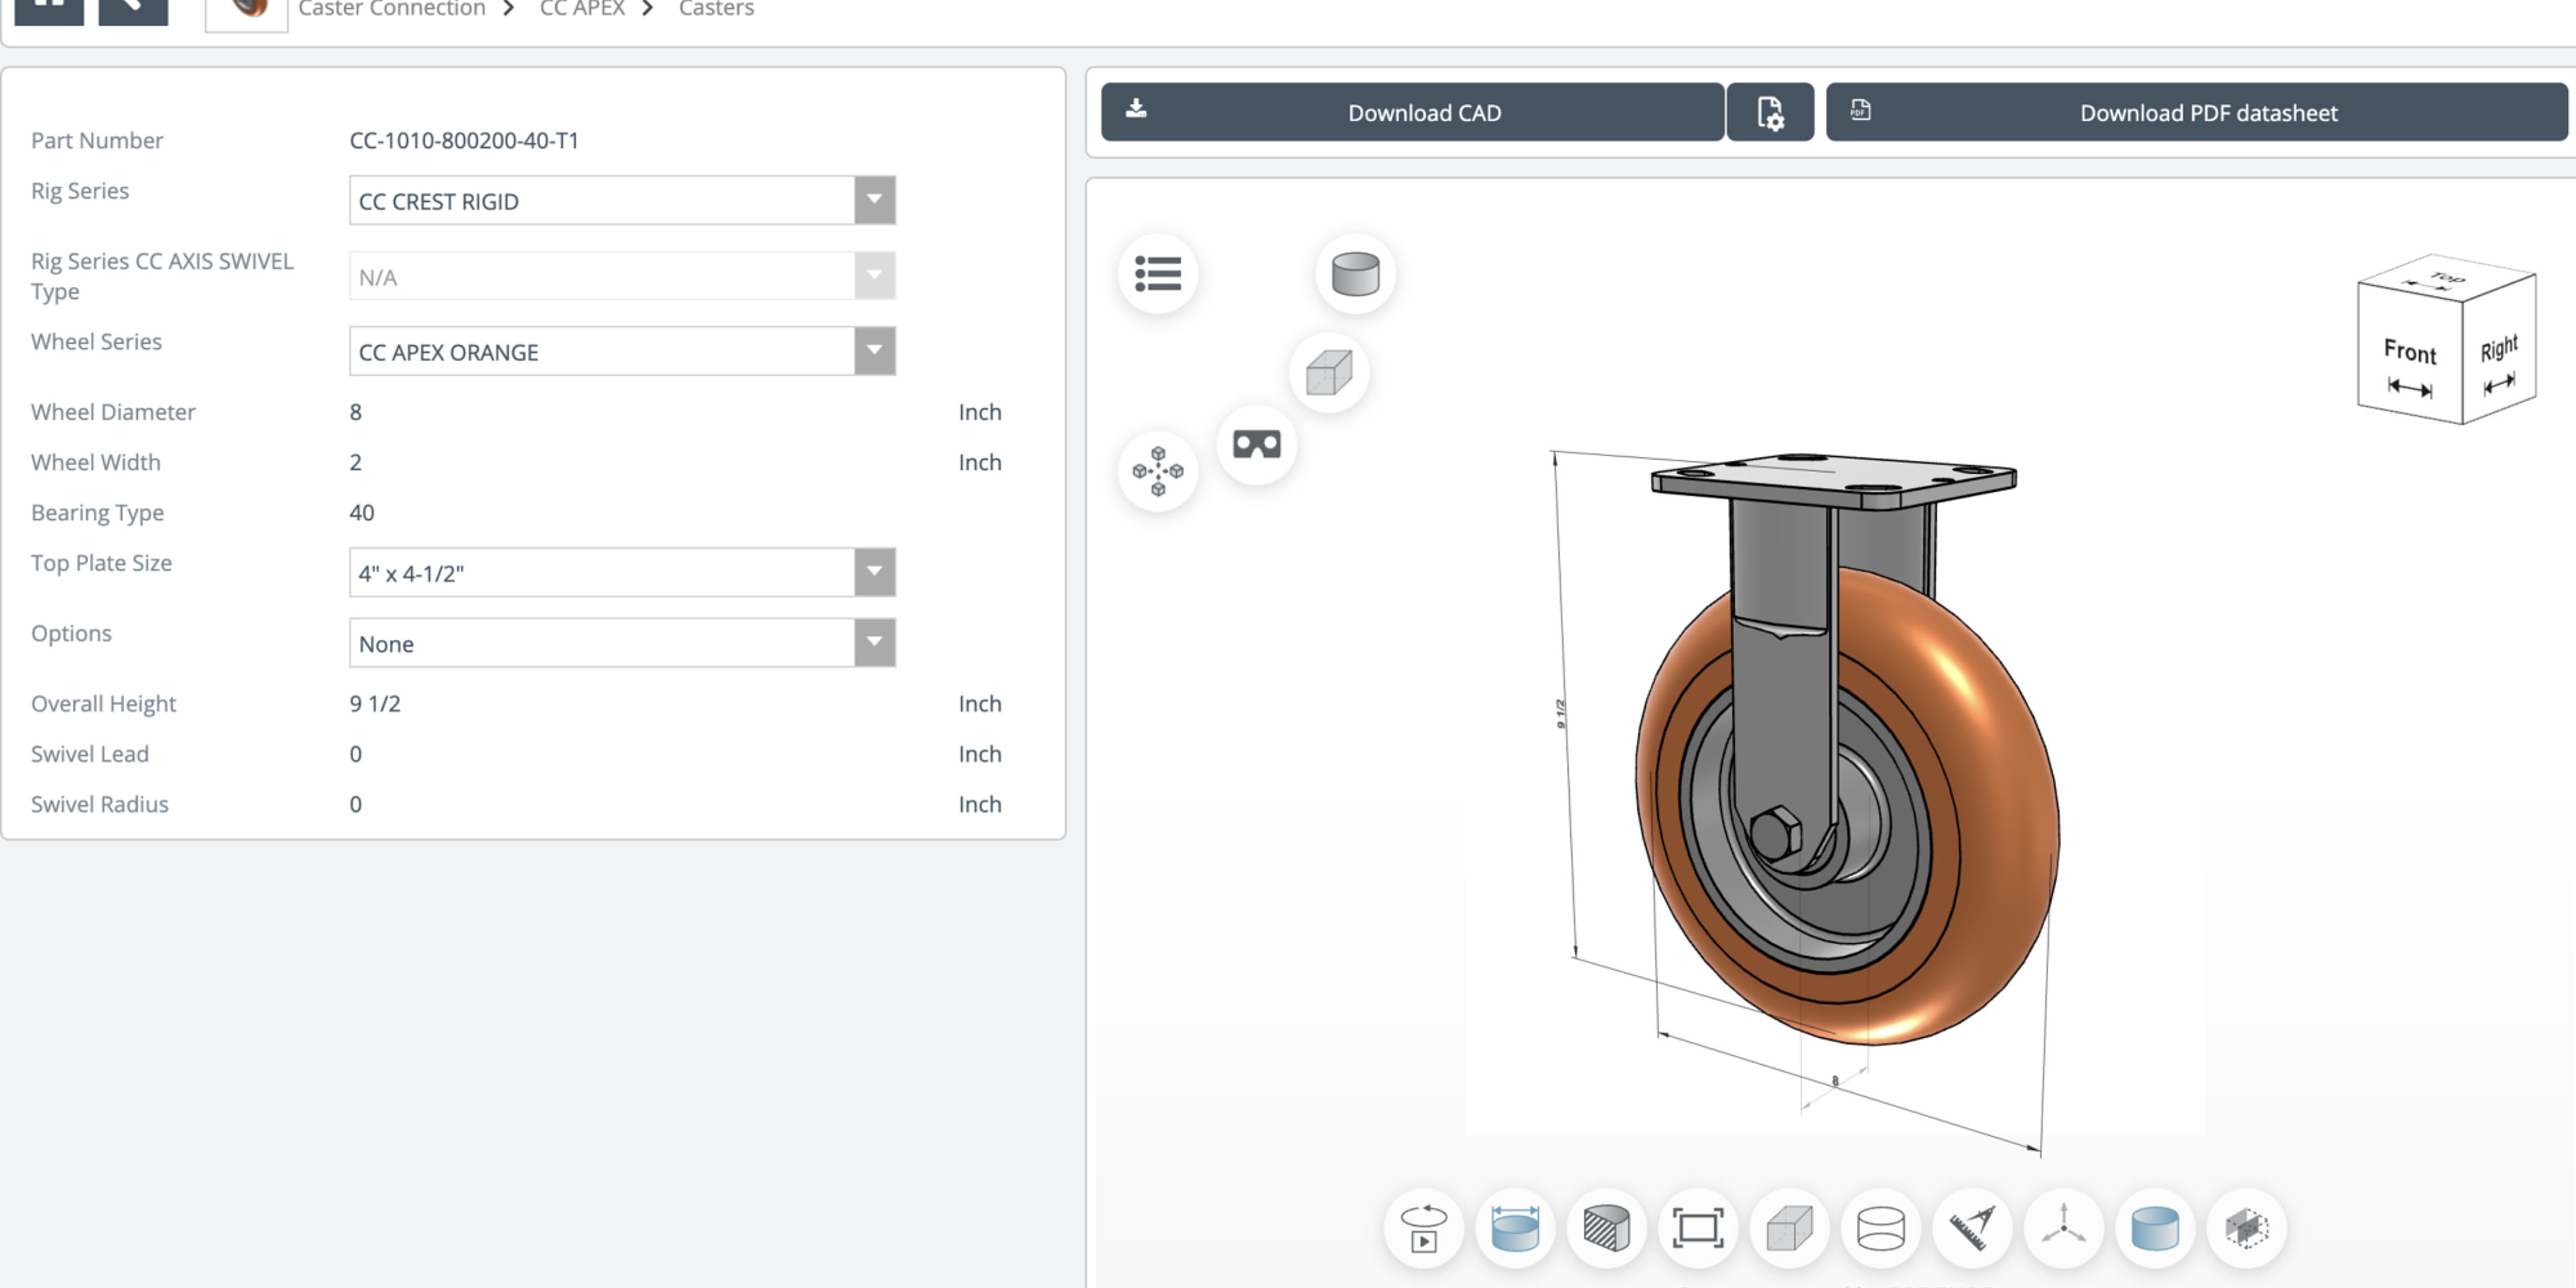Screen dimensions: 2576x1288
Task: Enable the section cut view
Action: point(1607,1228)
